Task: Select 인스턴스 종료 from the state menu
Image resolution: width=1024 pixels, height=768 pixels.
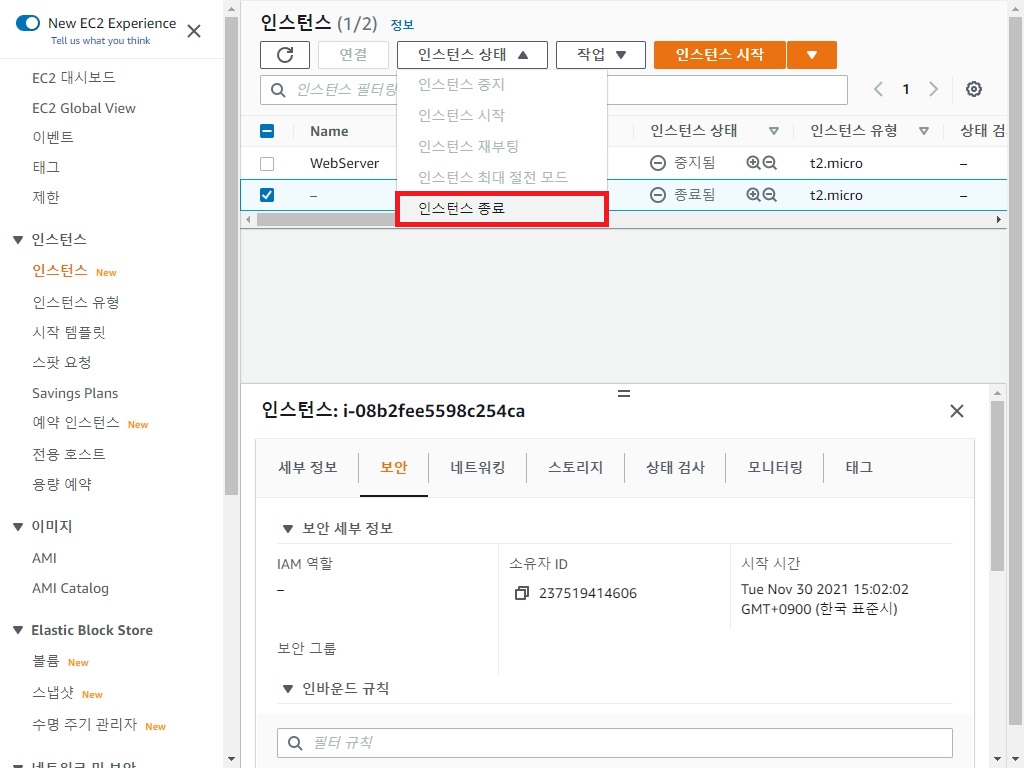Action: (x=502, y=209)
